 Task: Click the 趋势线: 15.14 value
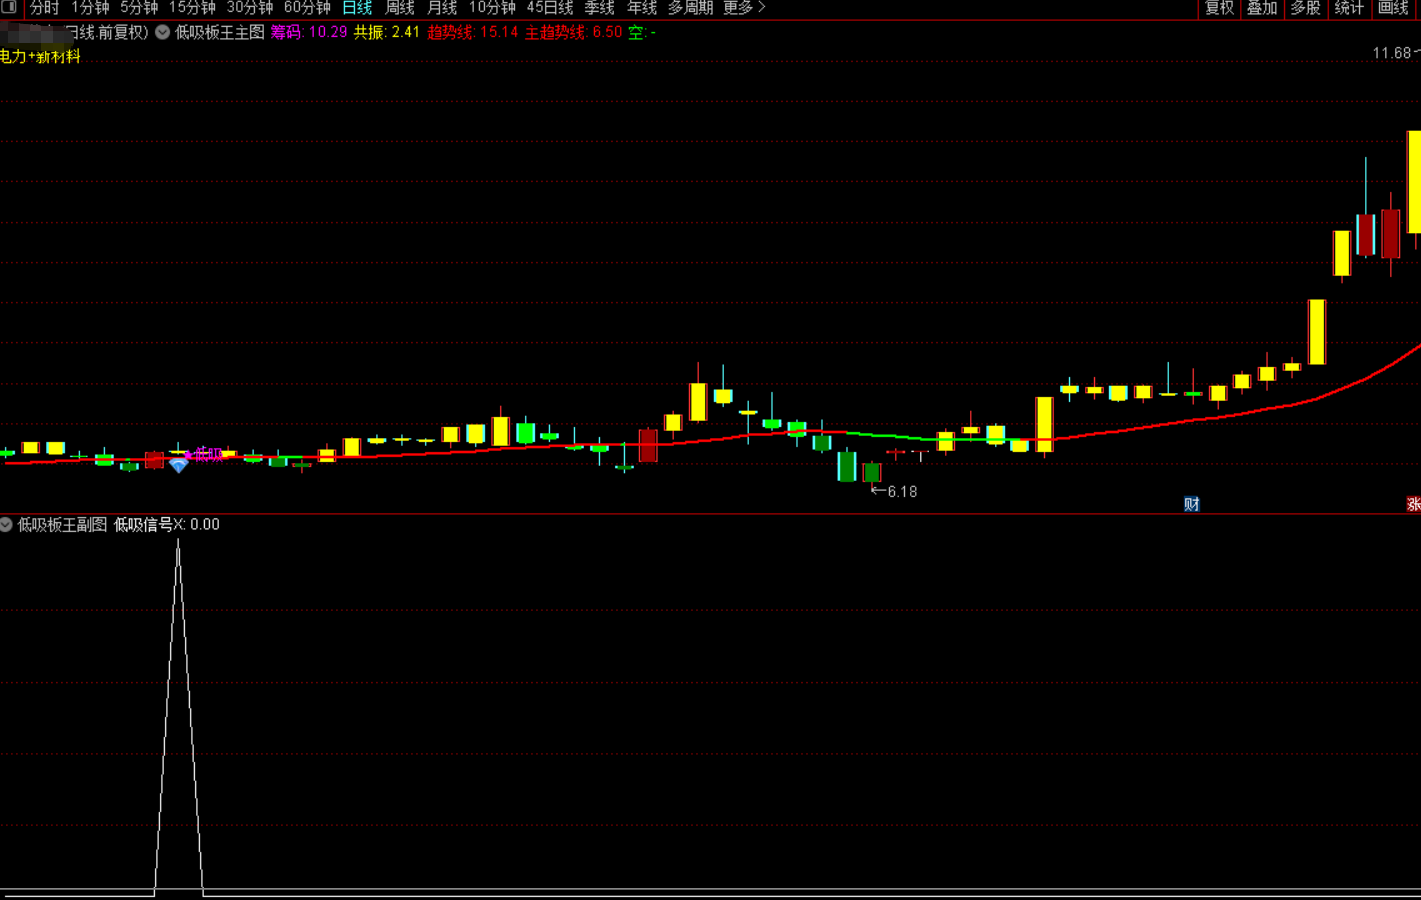click(473, 32)
